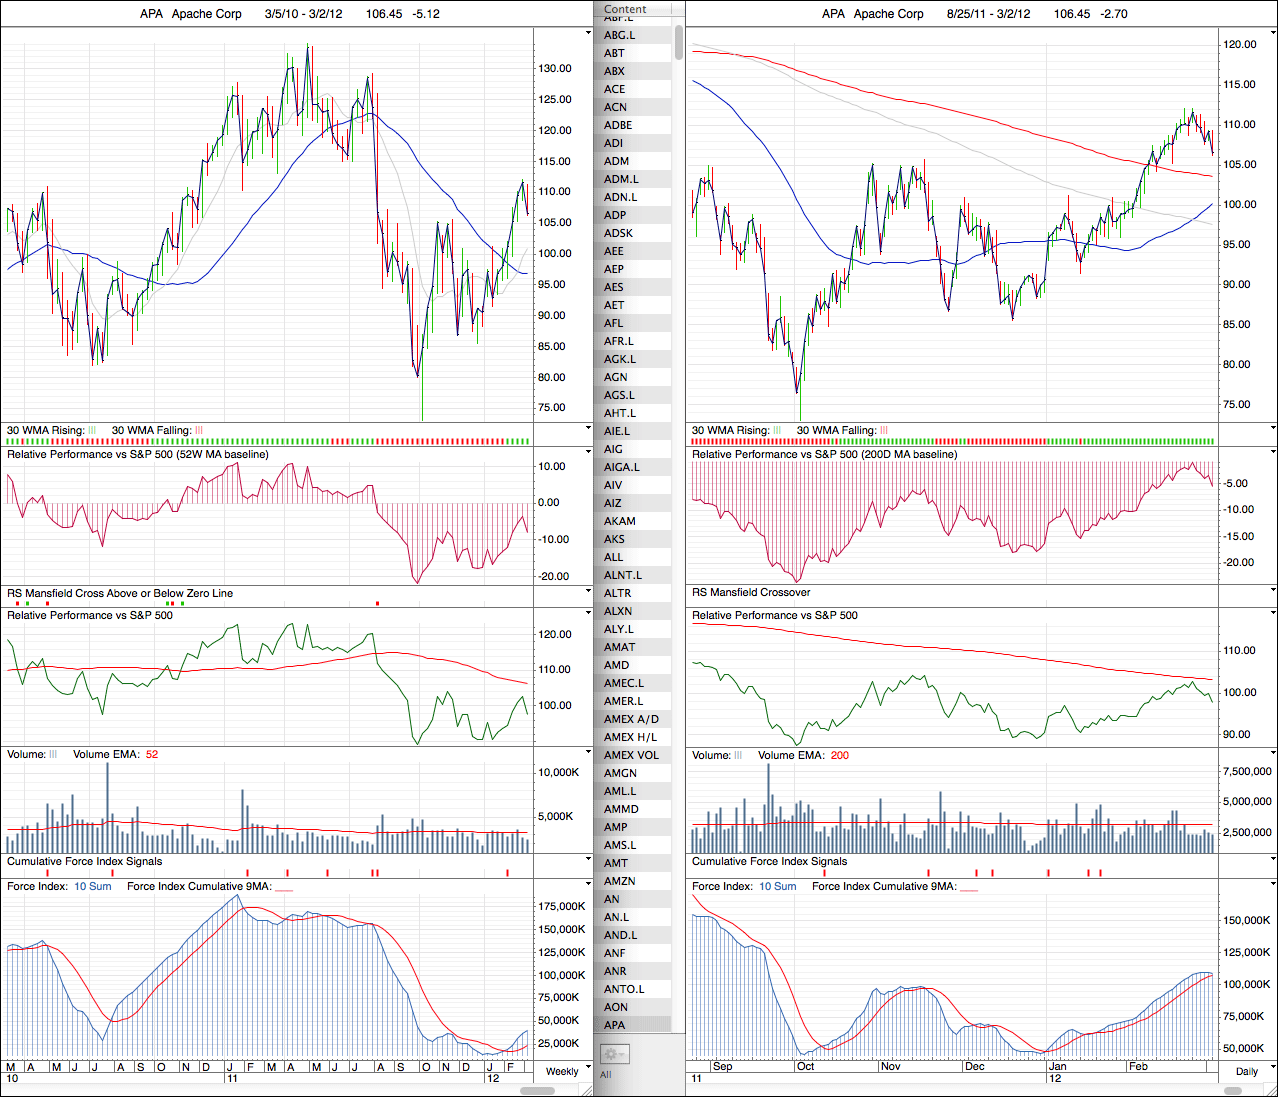The height and width of the screenshot is (1097, 1278).
Task: Select AFL in the symbol list
Action: coord(633,323)
